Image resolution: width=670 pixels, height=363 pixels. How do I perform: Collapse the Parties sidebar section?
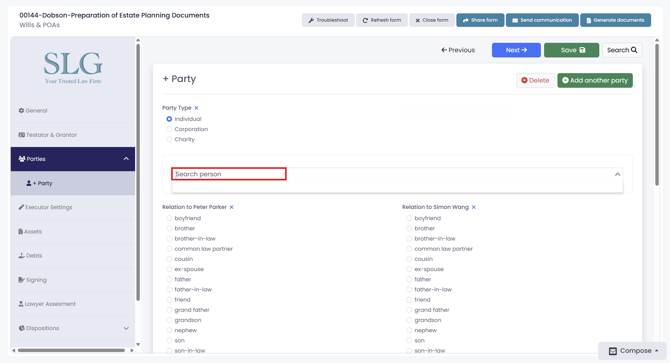click(x=126, y=159)
